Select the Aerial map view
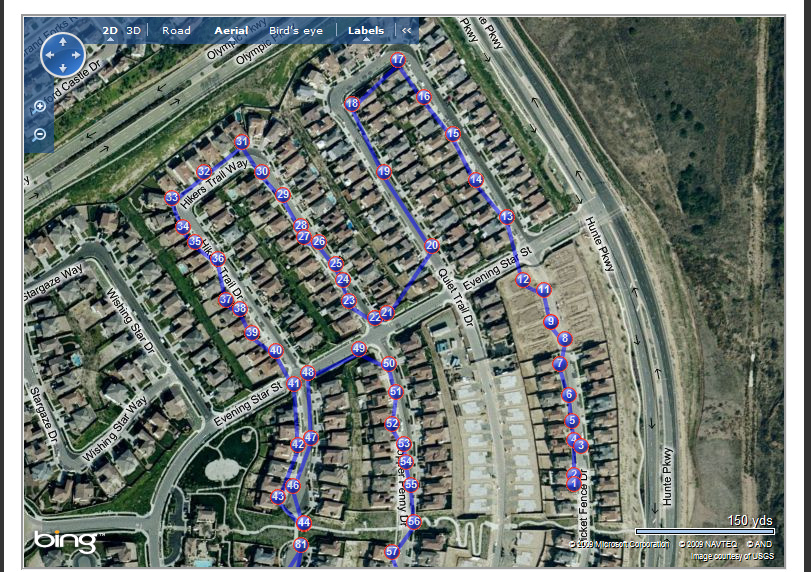Image resolution: width=811 pixels, height=572 pixels. point(231,31)
